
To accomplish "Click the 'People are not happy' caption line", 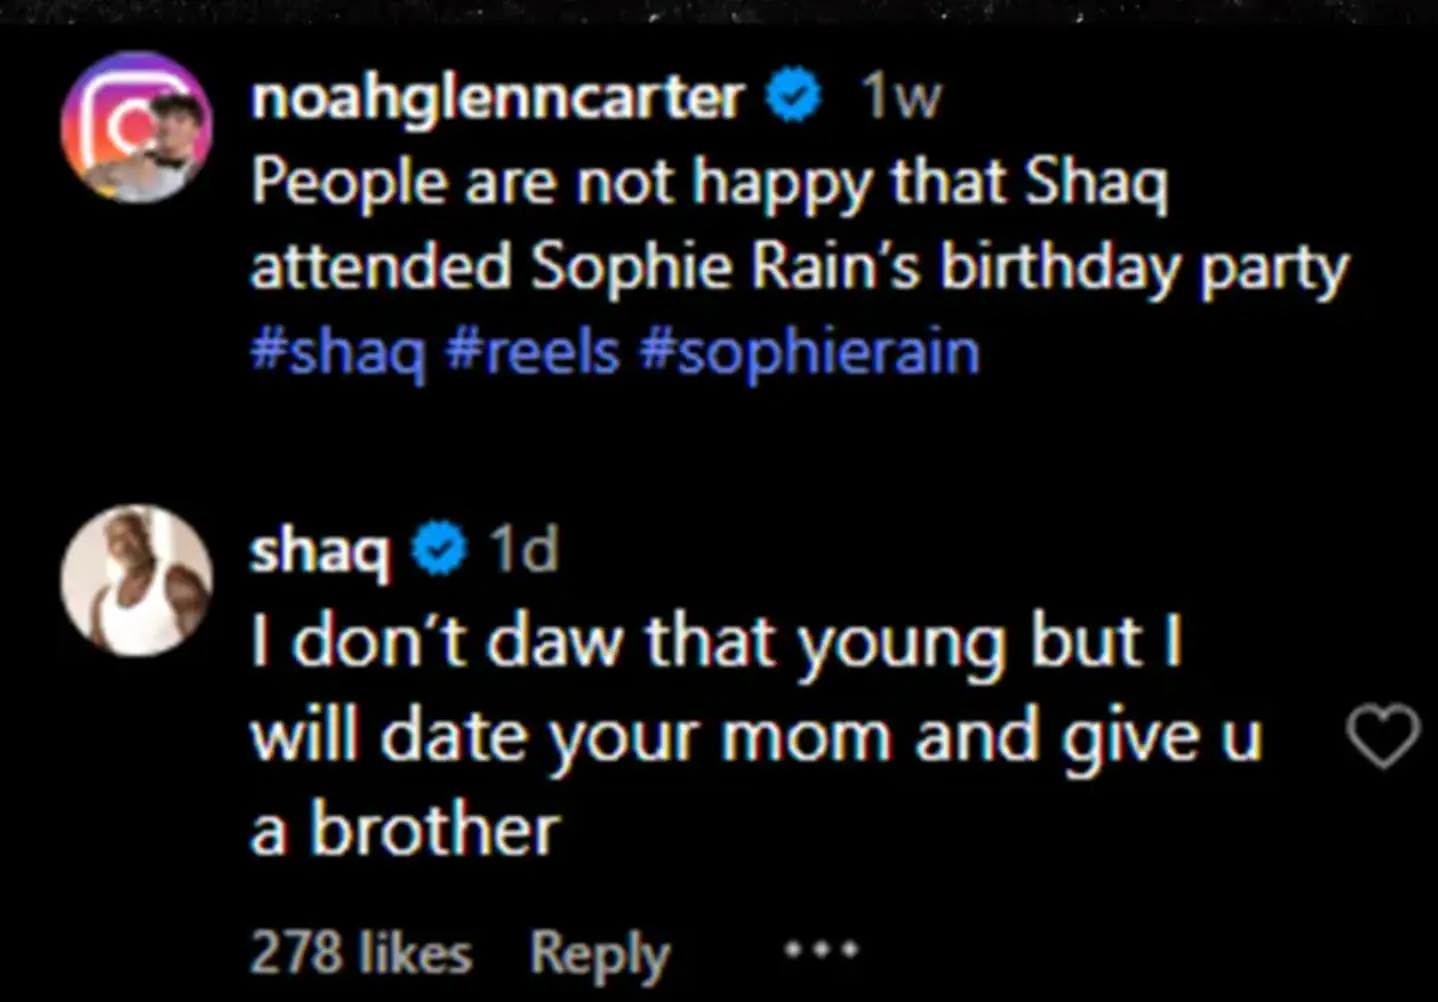I will [708, 183].
